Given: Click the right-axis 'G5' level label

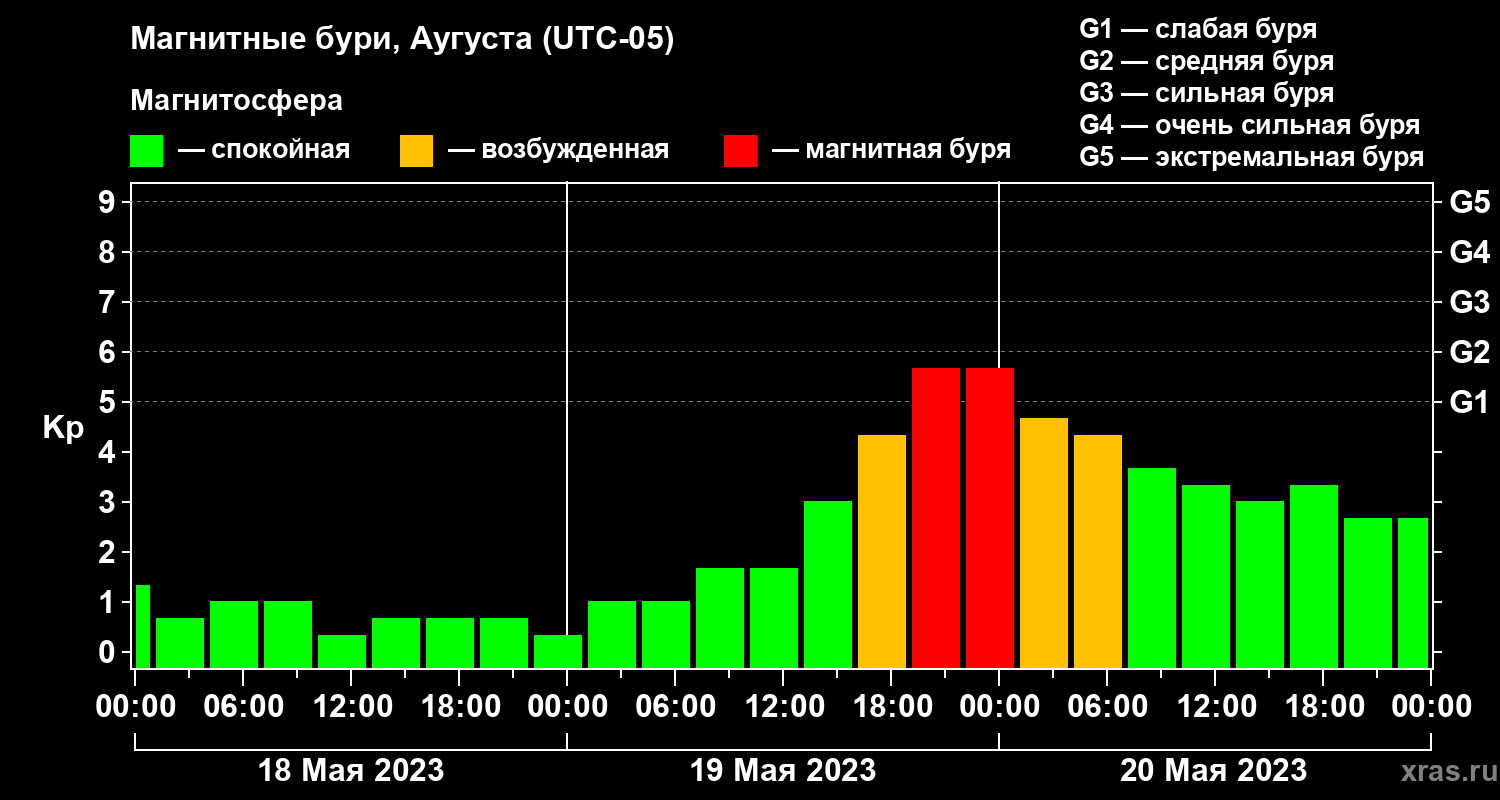Looking at the screenshot, I should pyautogui.click(x=1469, y=202).
